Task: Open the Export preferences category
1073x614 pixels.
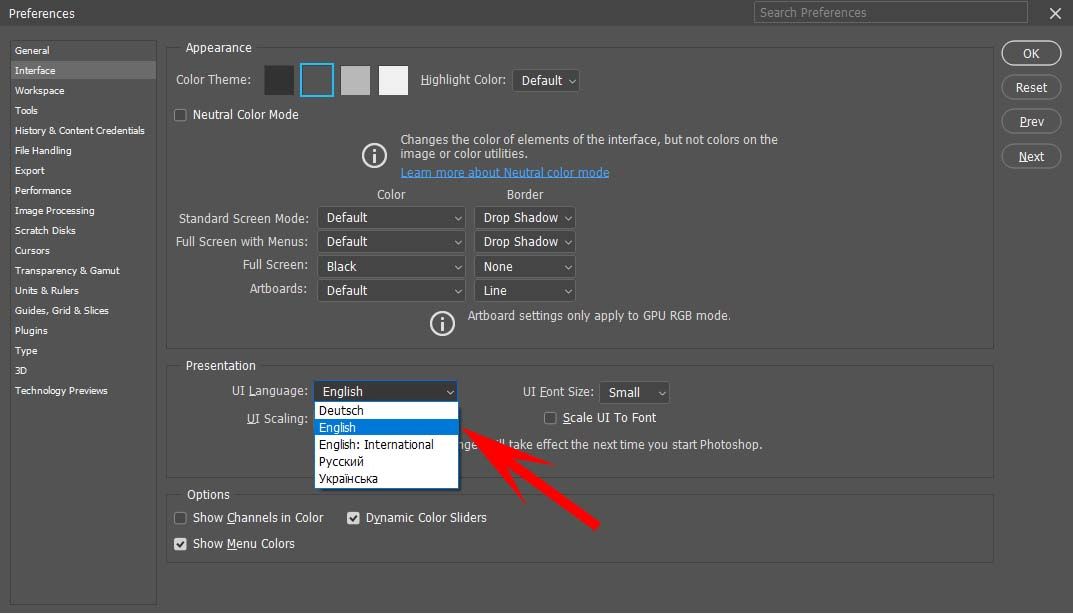Action: tap(83, 170)
